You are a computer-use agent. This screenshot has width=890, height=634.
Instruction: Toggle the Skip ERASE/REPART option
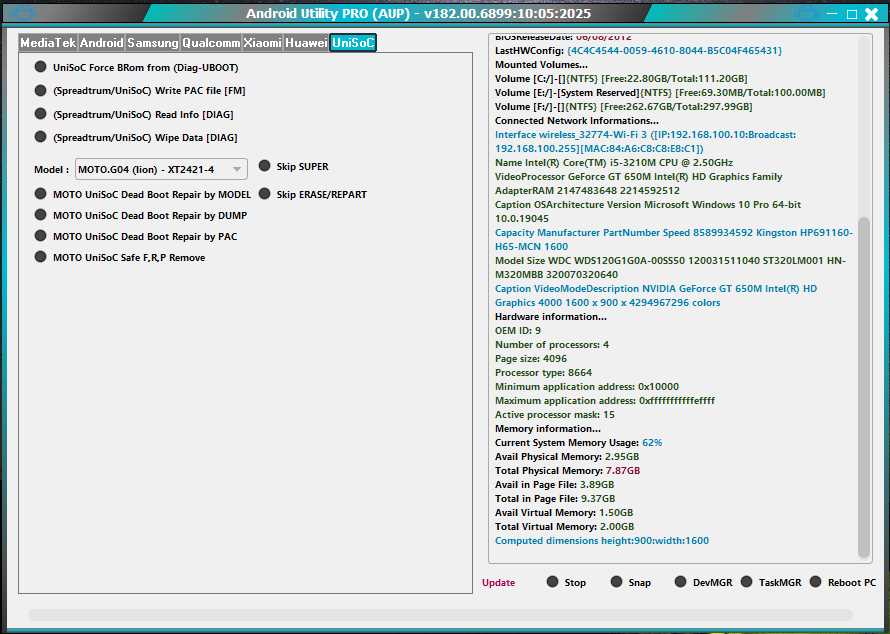[313, 194]
